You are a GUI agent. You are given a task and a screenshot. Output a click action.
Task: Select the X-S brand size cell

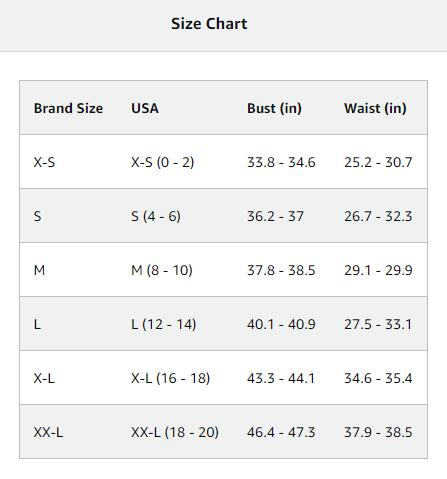pos(44,162)
